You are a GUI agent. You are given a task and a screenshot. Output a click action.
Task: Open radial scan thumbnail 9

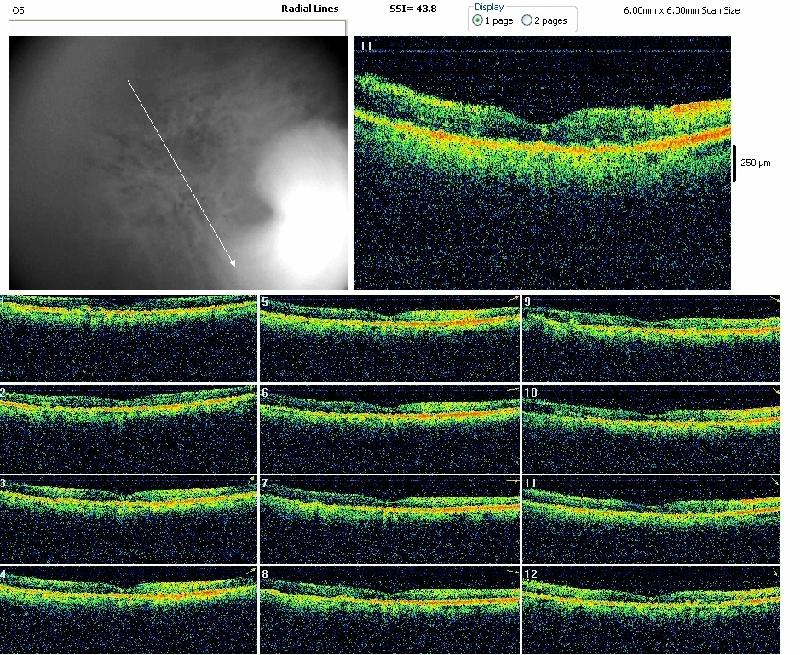[652, 338]
